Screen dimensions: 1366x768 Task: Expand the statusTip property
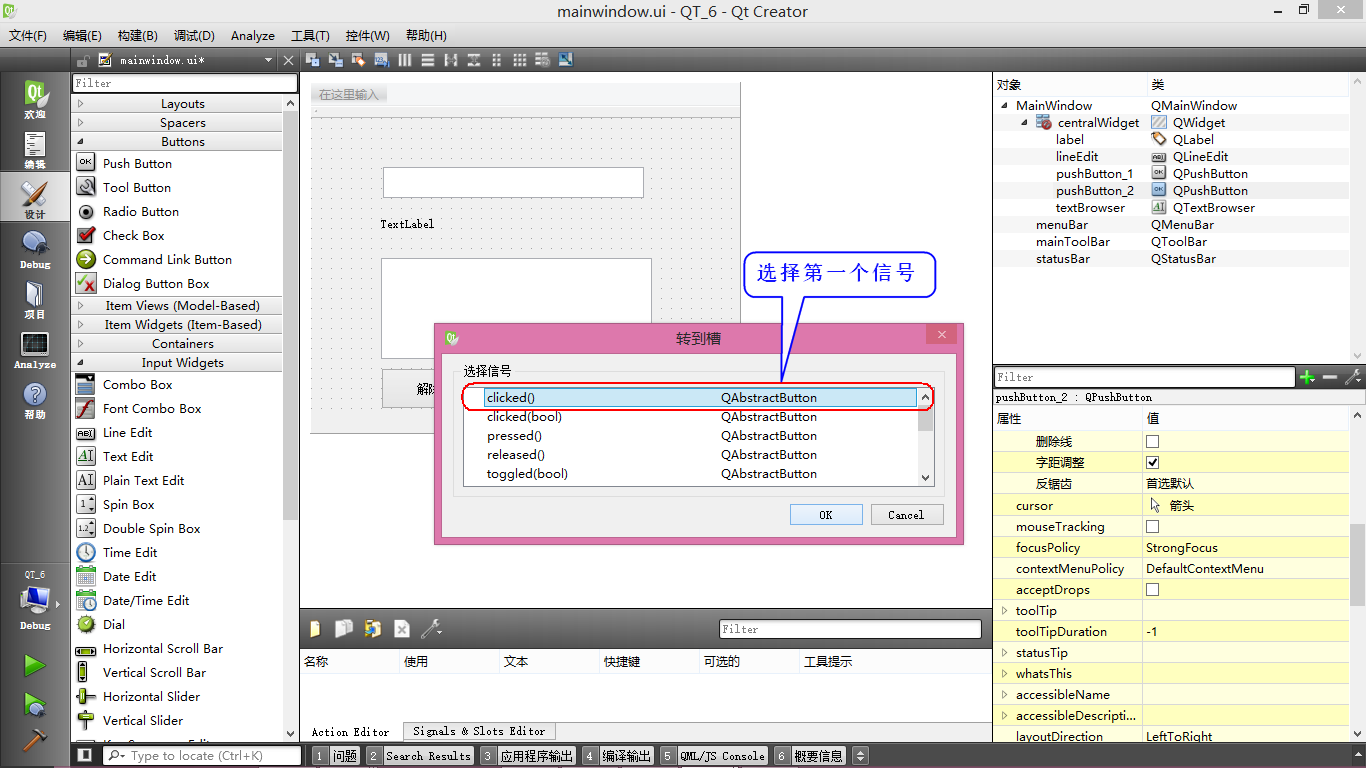(x=1004, y=652)
